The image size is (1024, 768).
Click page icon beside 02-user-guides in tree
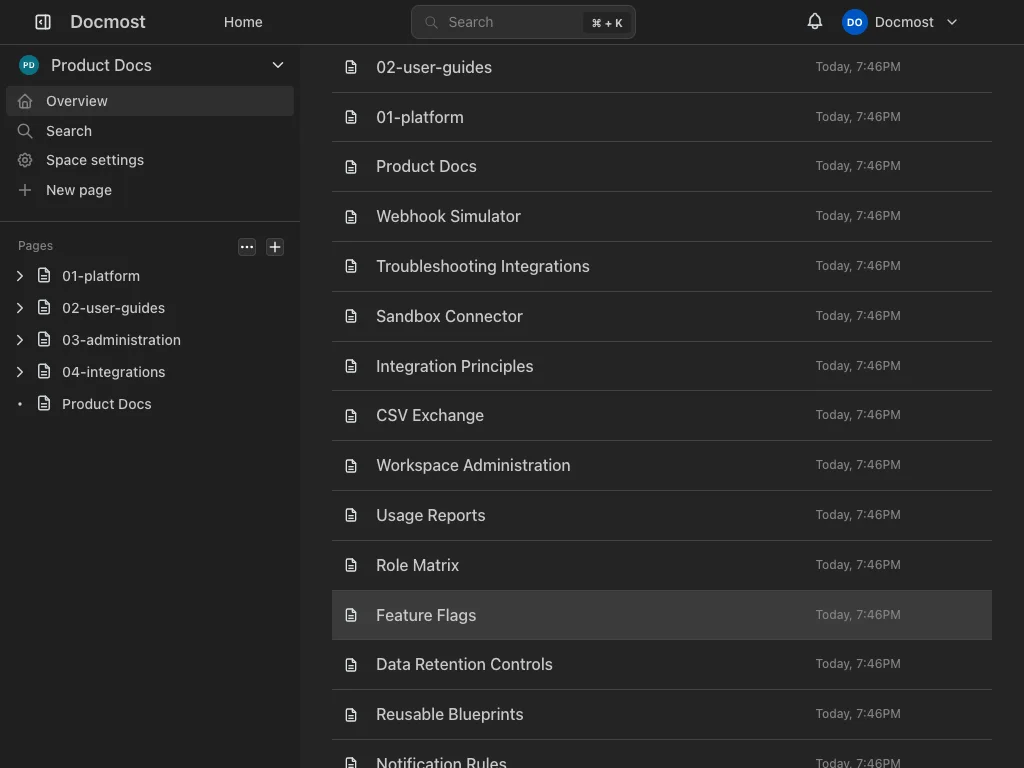click(44, 308)
